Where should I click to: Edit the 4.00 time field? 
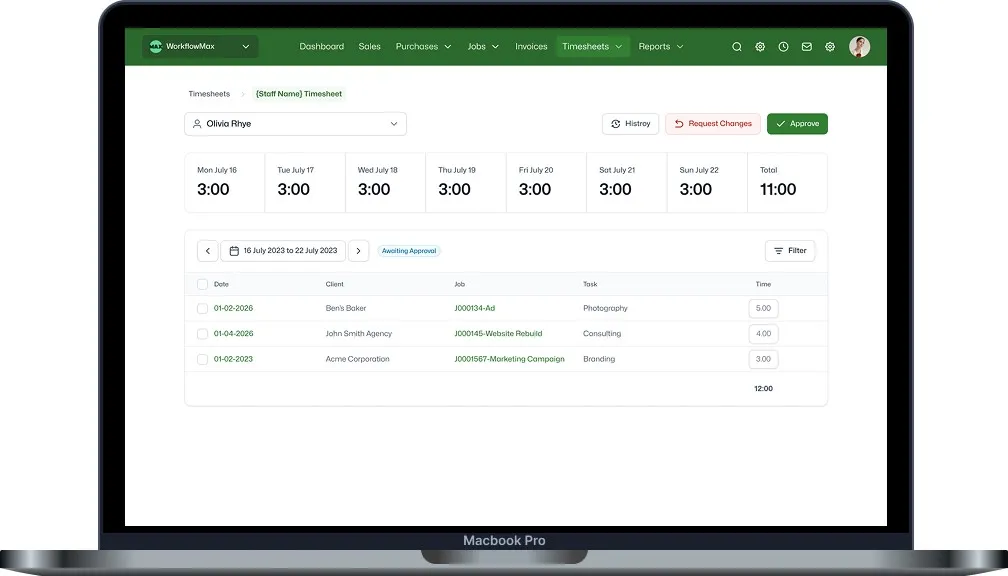point(763,334)
